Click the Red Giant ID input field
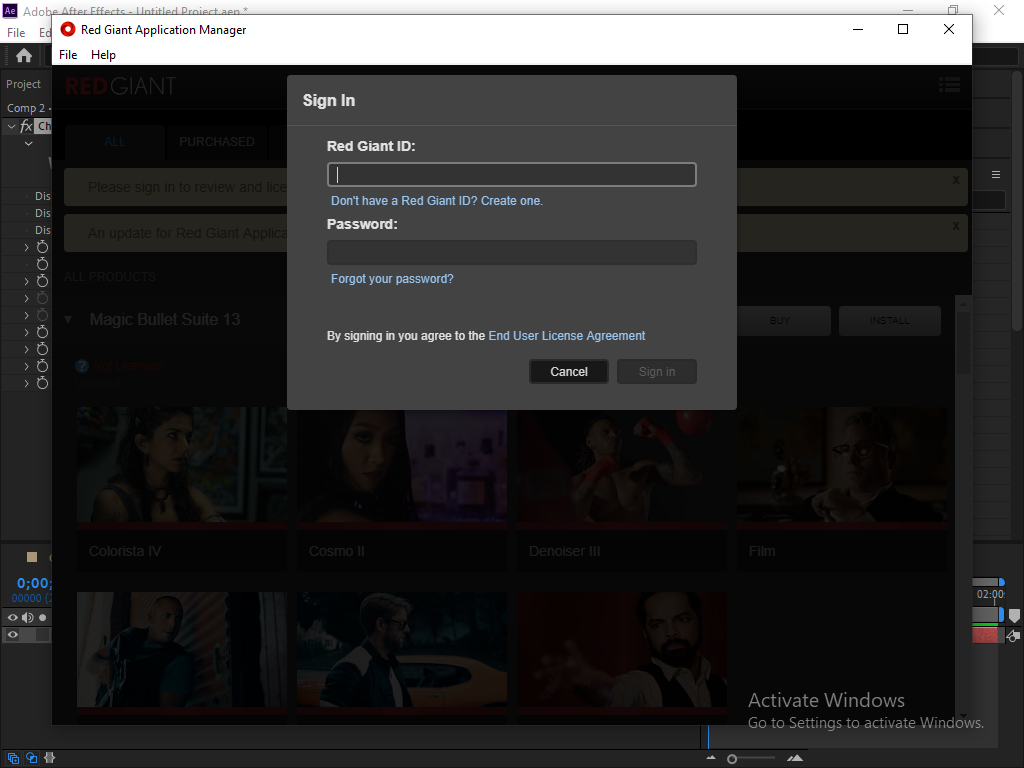Viewport: 1024px width, 768px height. coord(511,174)
